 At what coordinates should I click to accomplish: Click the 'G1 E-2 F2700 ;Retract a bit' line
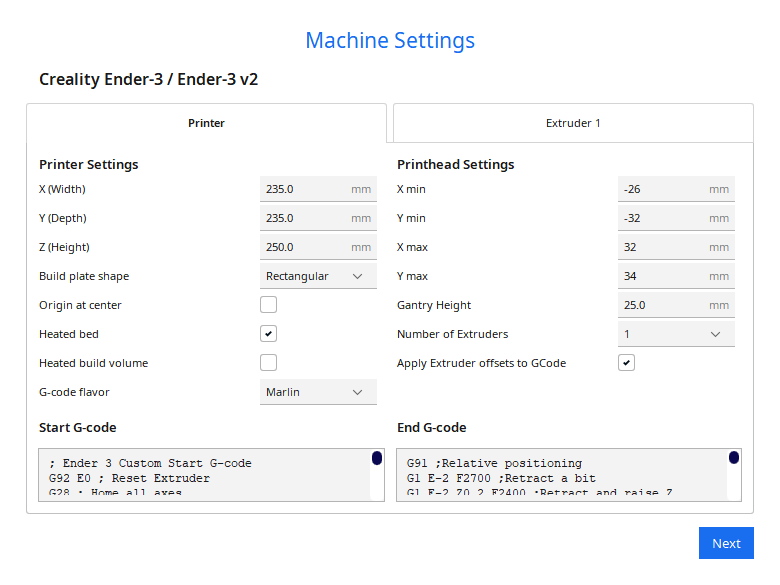coord(501,479)
